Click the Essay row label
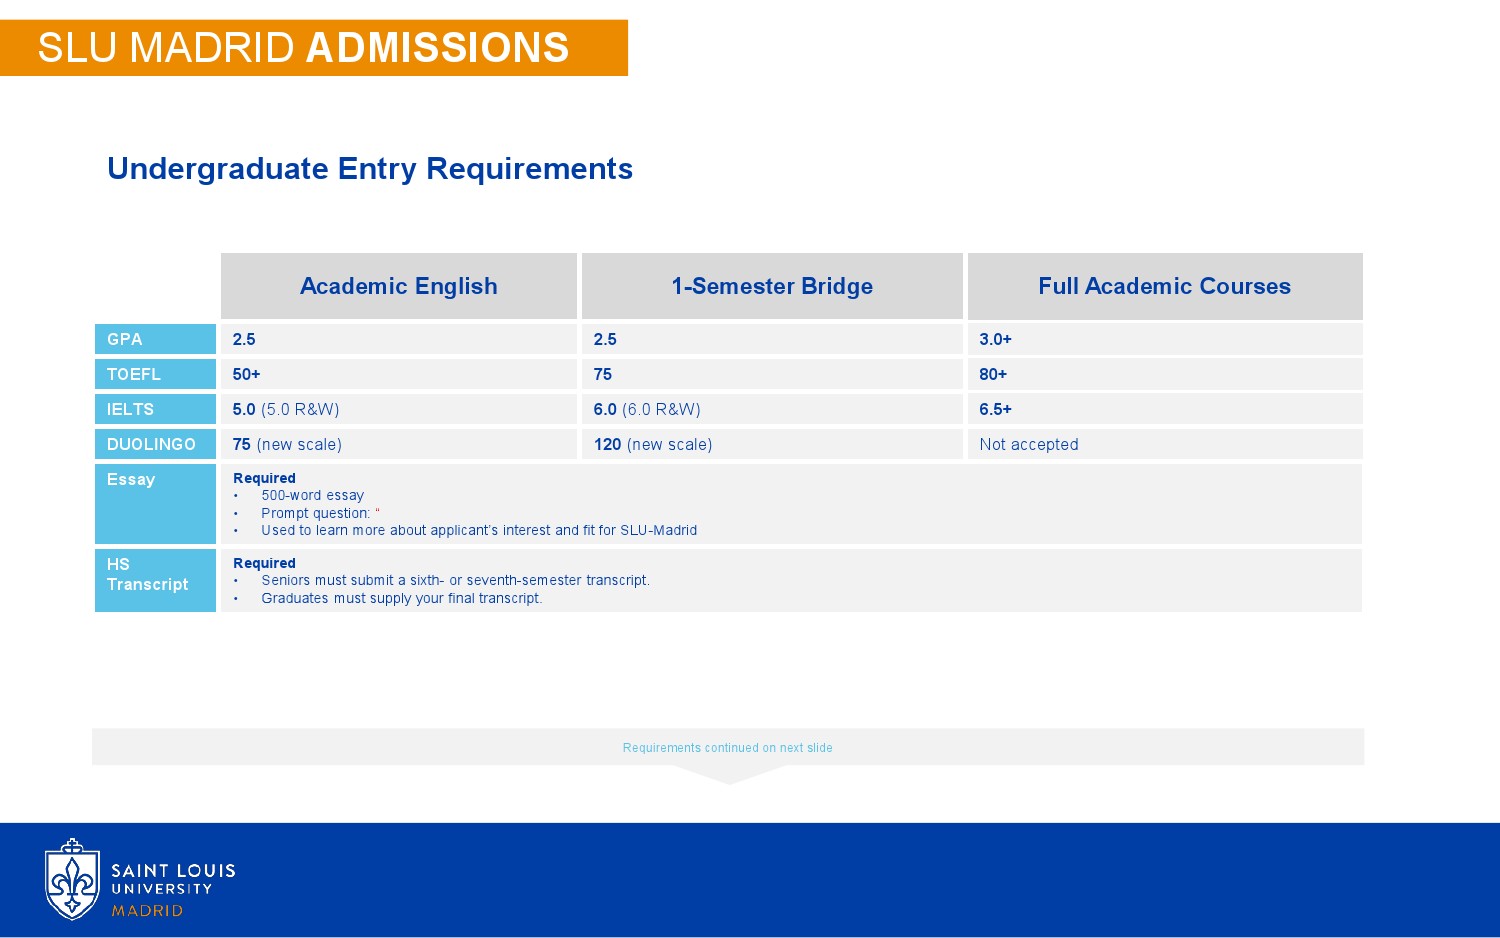 coord(155,504)
